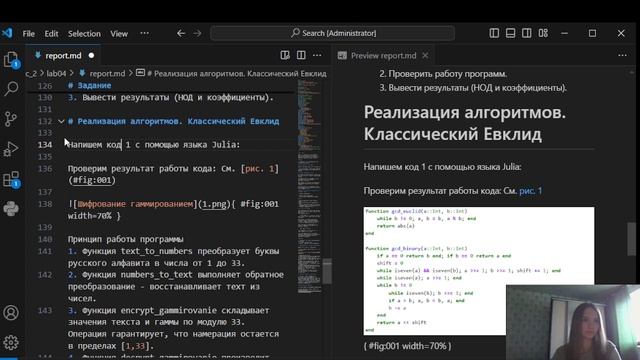
Task: Open editor More Actions ellipsis
Action: coord(317,55)
